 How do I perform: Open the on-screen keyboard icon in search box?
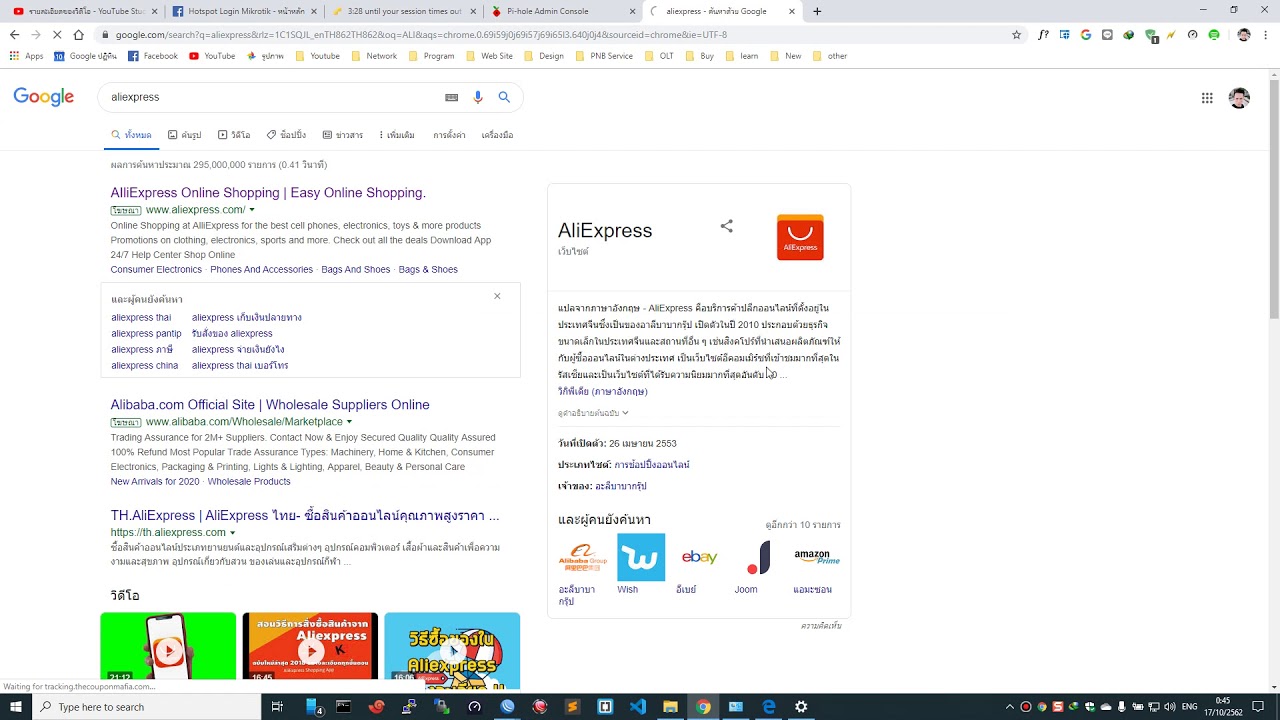(x=451, y=97)
